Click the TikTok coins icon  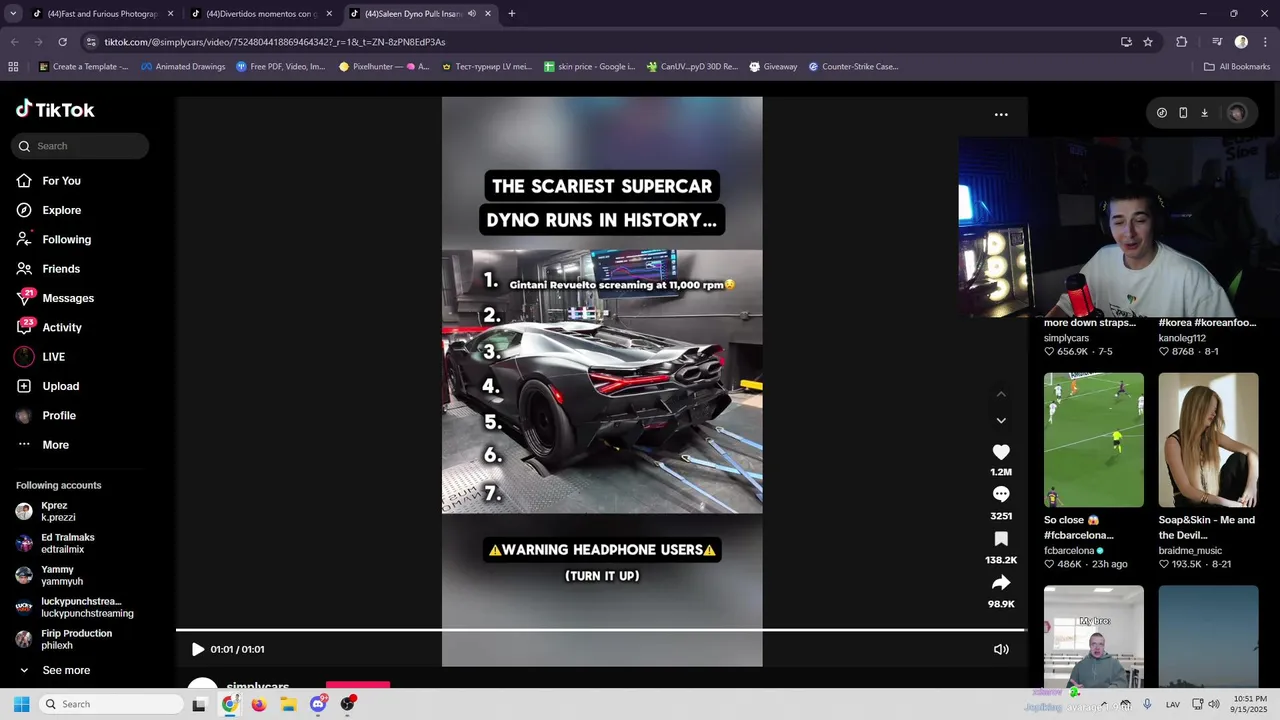click(x=1161, y=113)
